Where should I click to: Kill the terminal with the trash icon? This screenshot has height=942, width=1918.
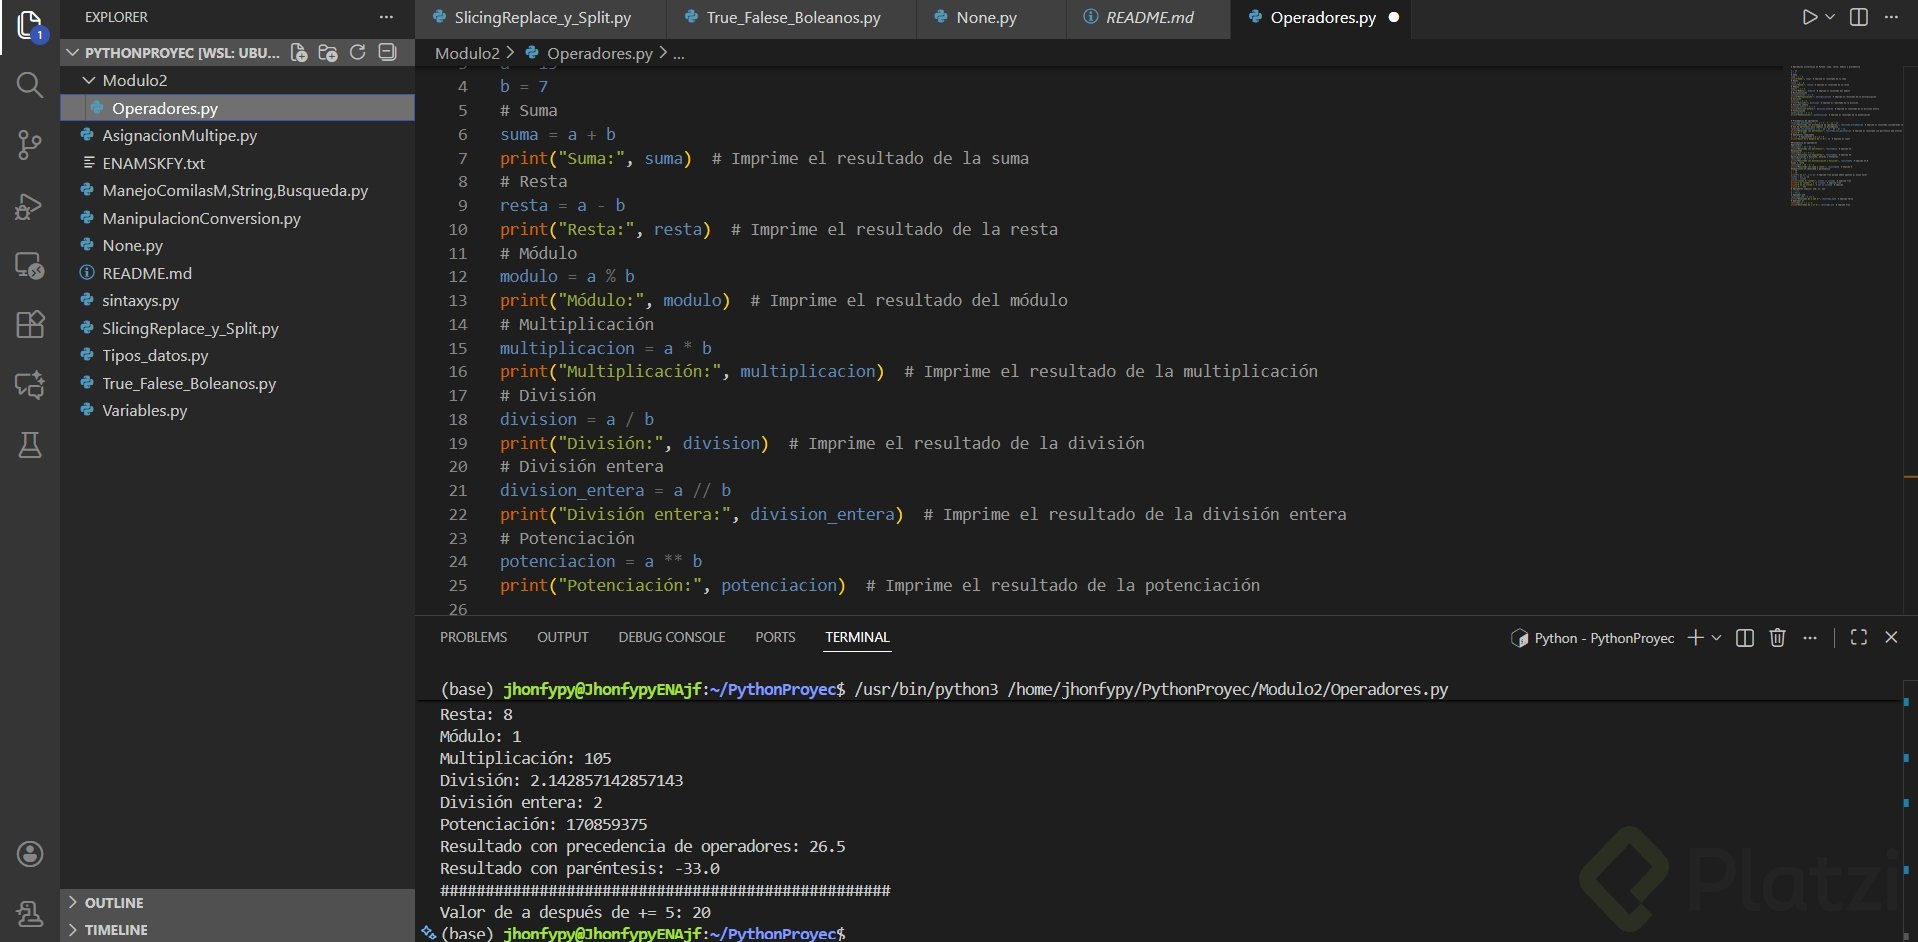1777,638
